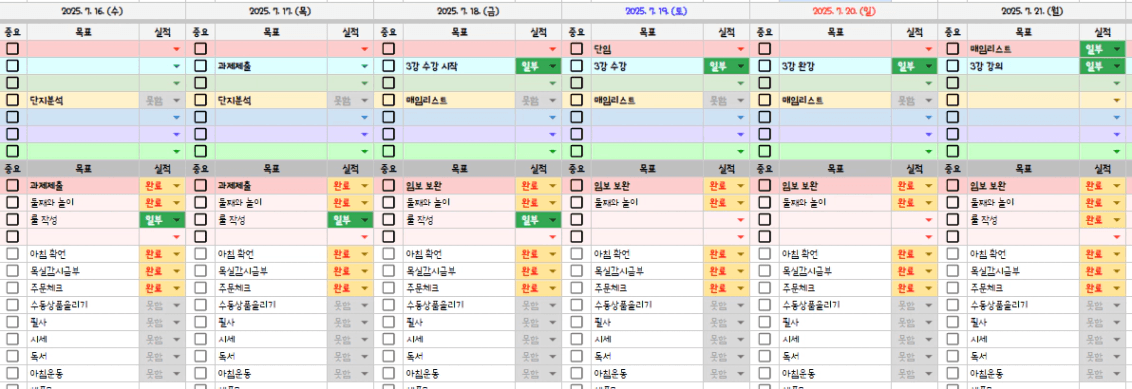This screenshot has width=1132, height=389.
Task: Select 주문체크 cell on 7. 17 (목)
Action: click(271, 288)
